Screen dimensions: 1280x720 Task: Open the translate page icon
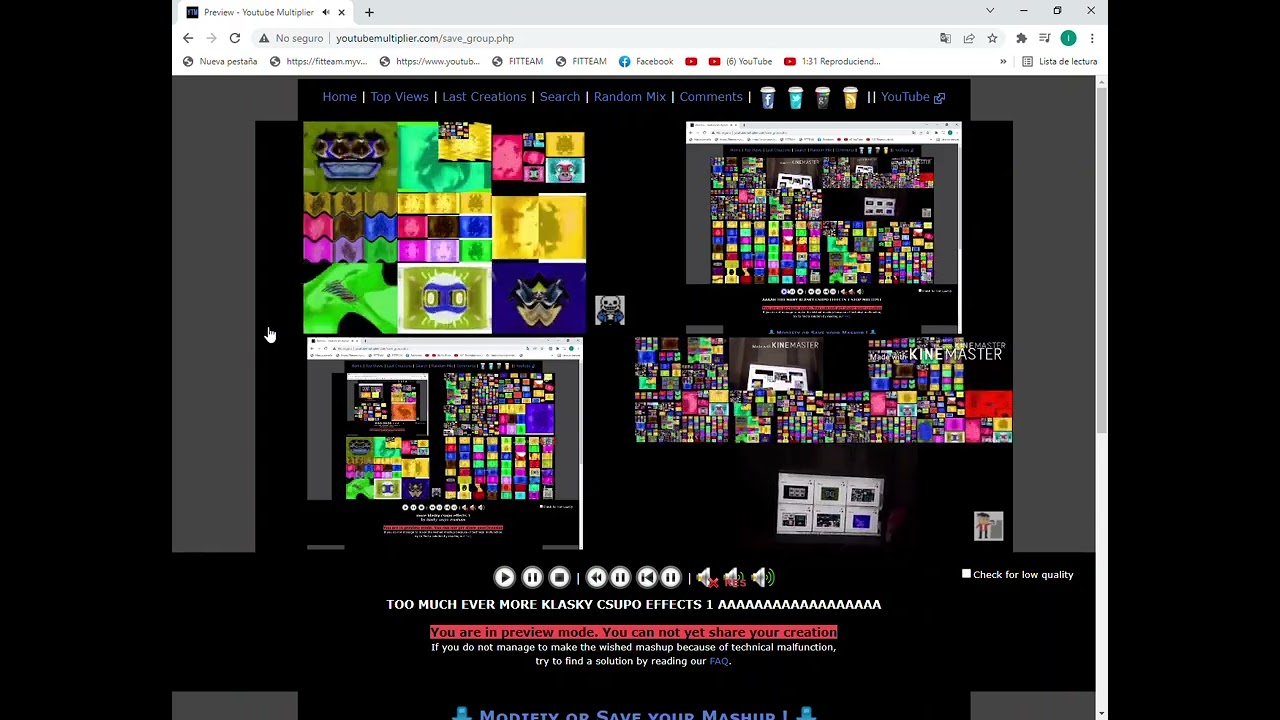[945, 38]
